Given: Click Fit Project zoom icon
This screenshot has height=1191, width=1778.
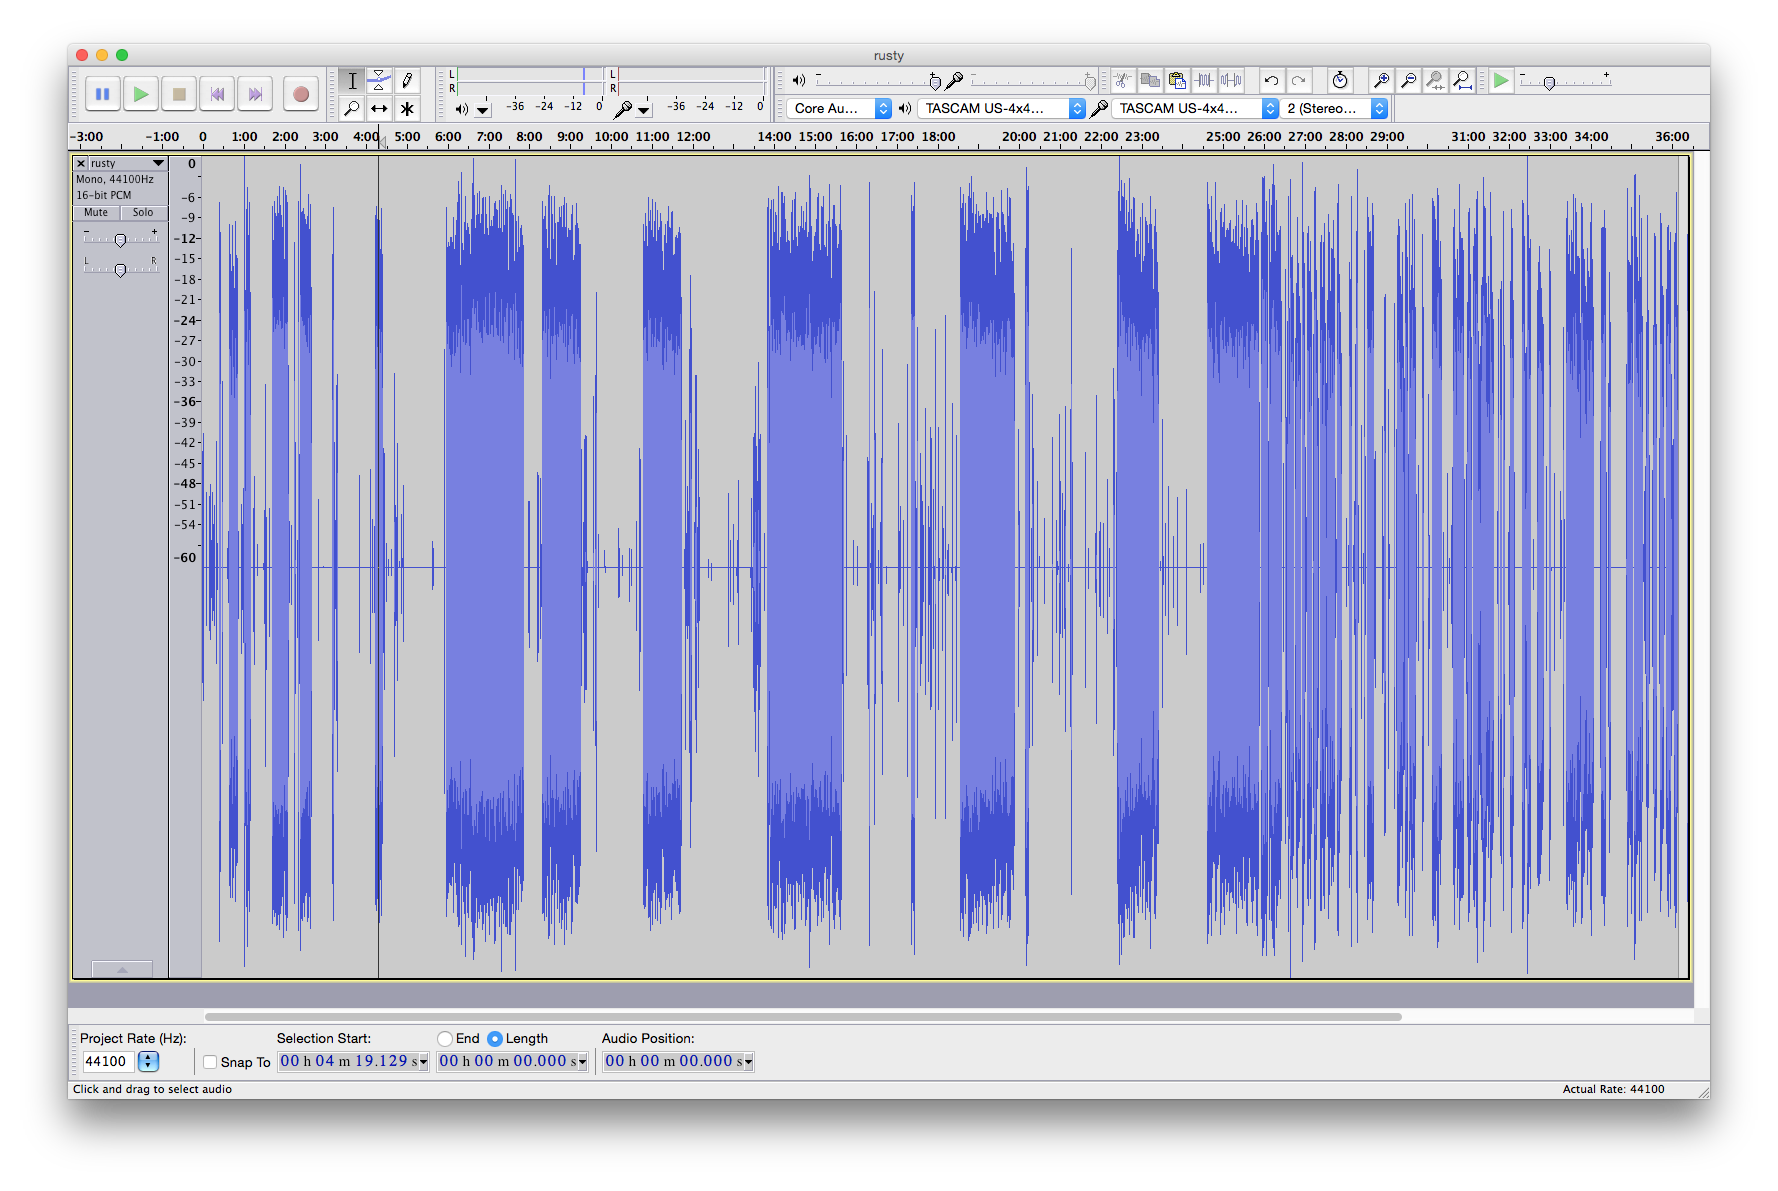Looking at the screenshot, I should click(x=1462, y=80).
